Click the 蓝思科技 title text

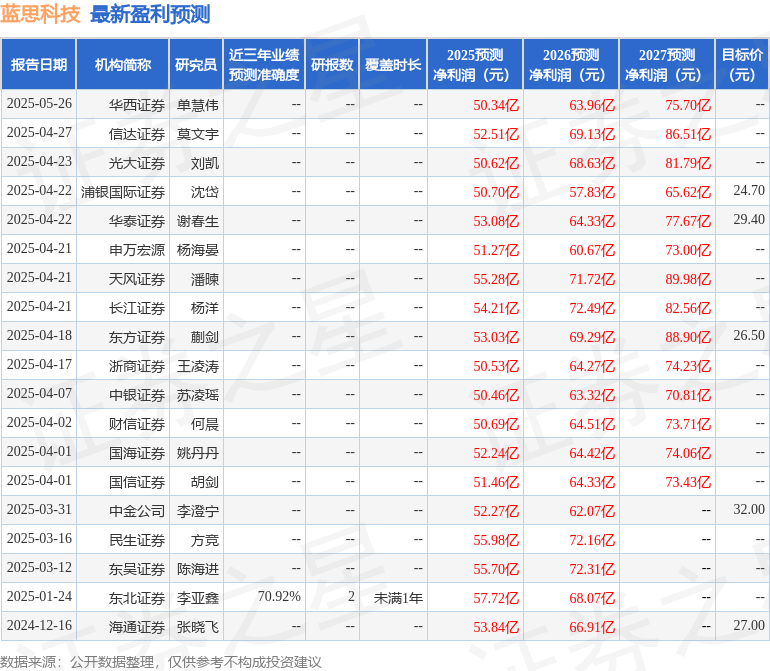point(40,14)
